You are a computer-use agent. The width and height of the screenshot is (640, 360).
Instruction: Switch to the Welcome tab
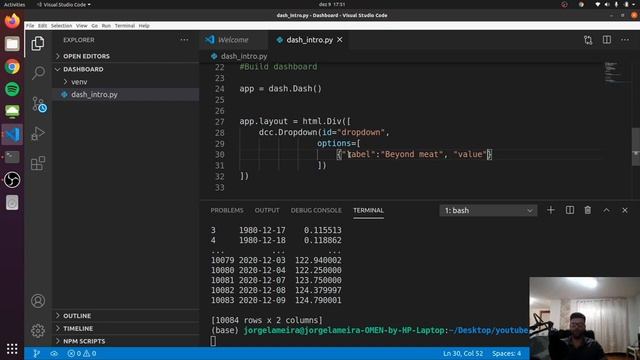(233, 40)
